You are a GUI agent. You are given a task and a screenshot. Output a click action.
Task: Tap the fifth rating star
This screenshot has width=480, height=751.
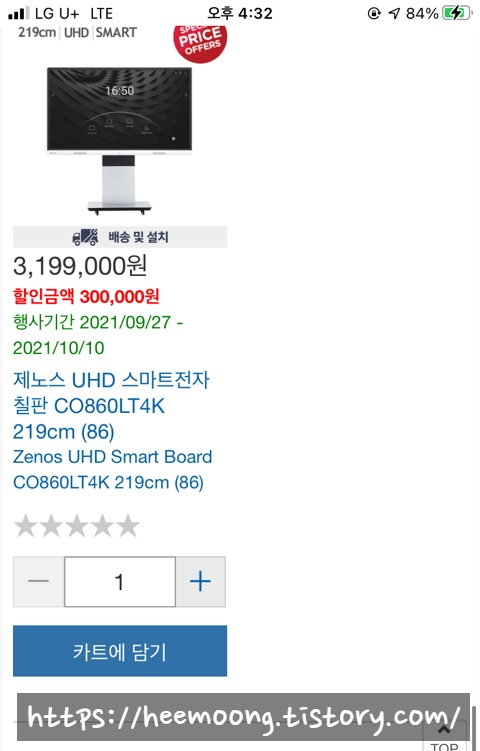click(x=128, y=525)
